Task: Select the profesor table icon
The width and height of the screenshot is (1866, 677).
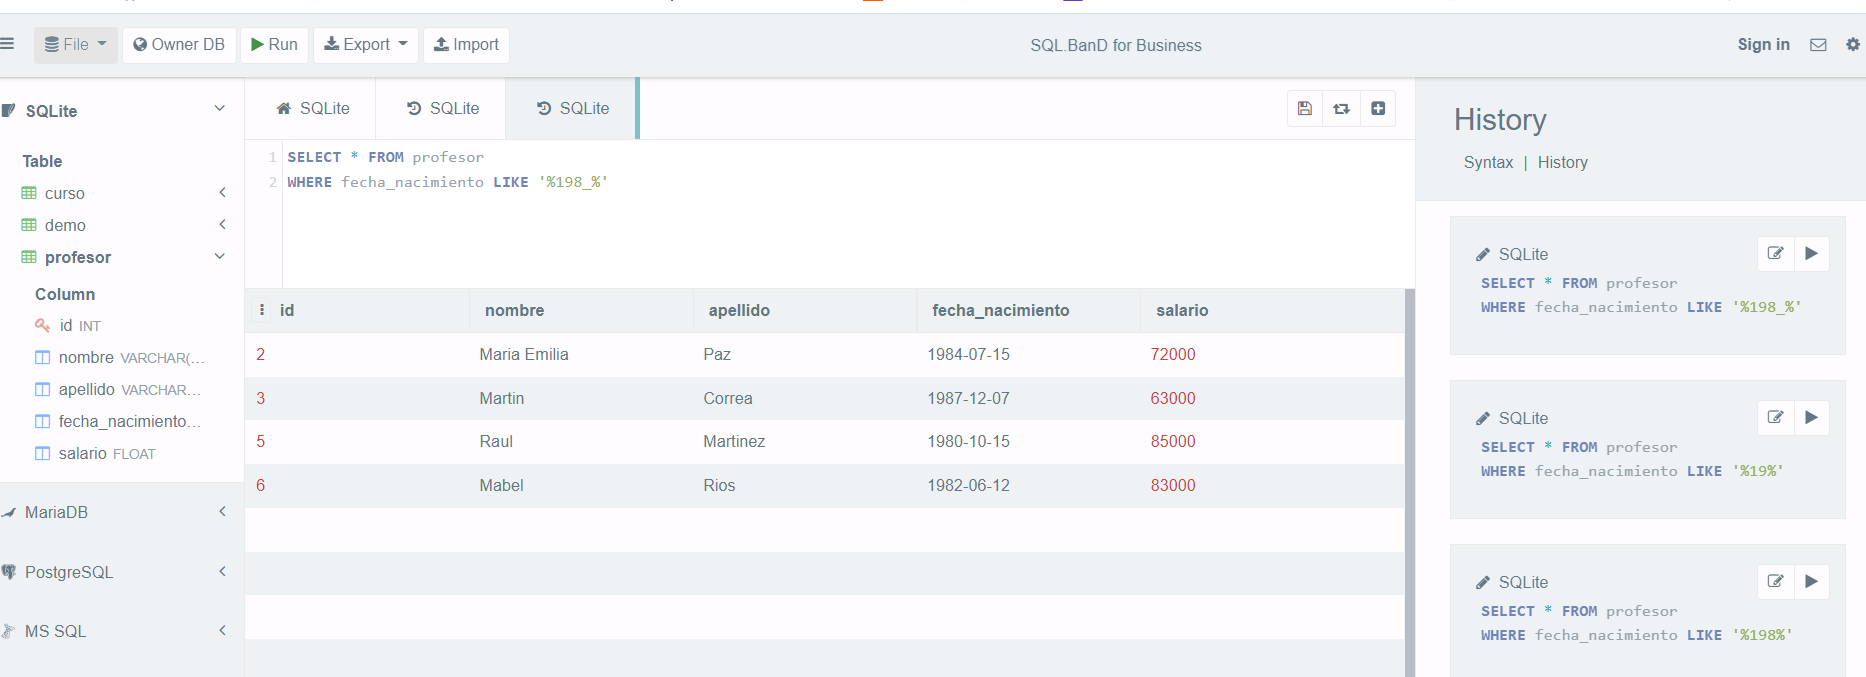Action: tap(29, 257)
